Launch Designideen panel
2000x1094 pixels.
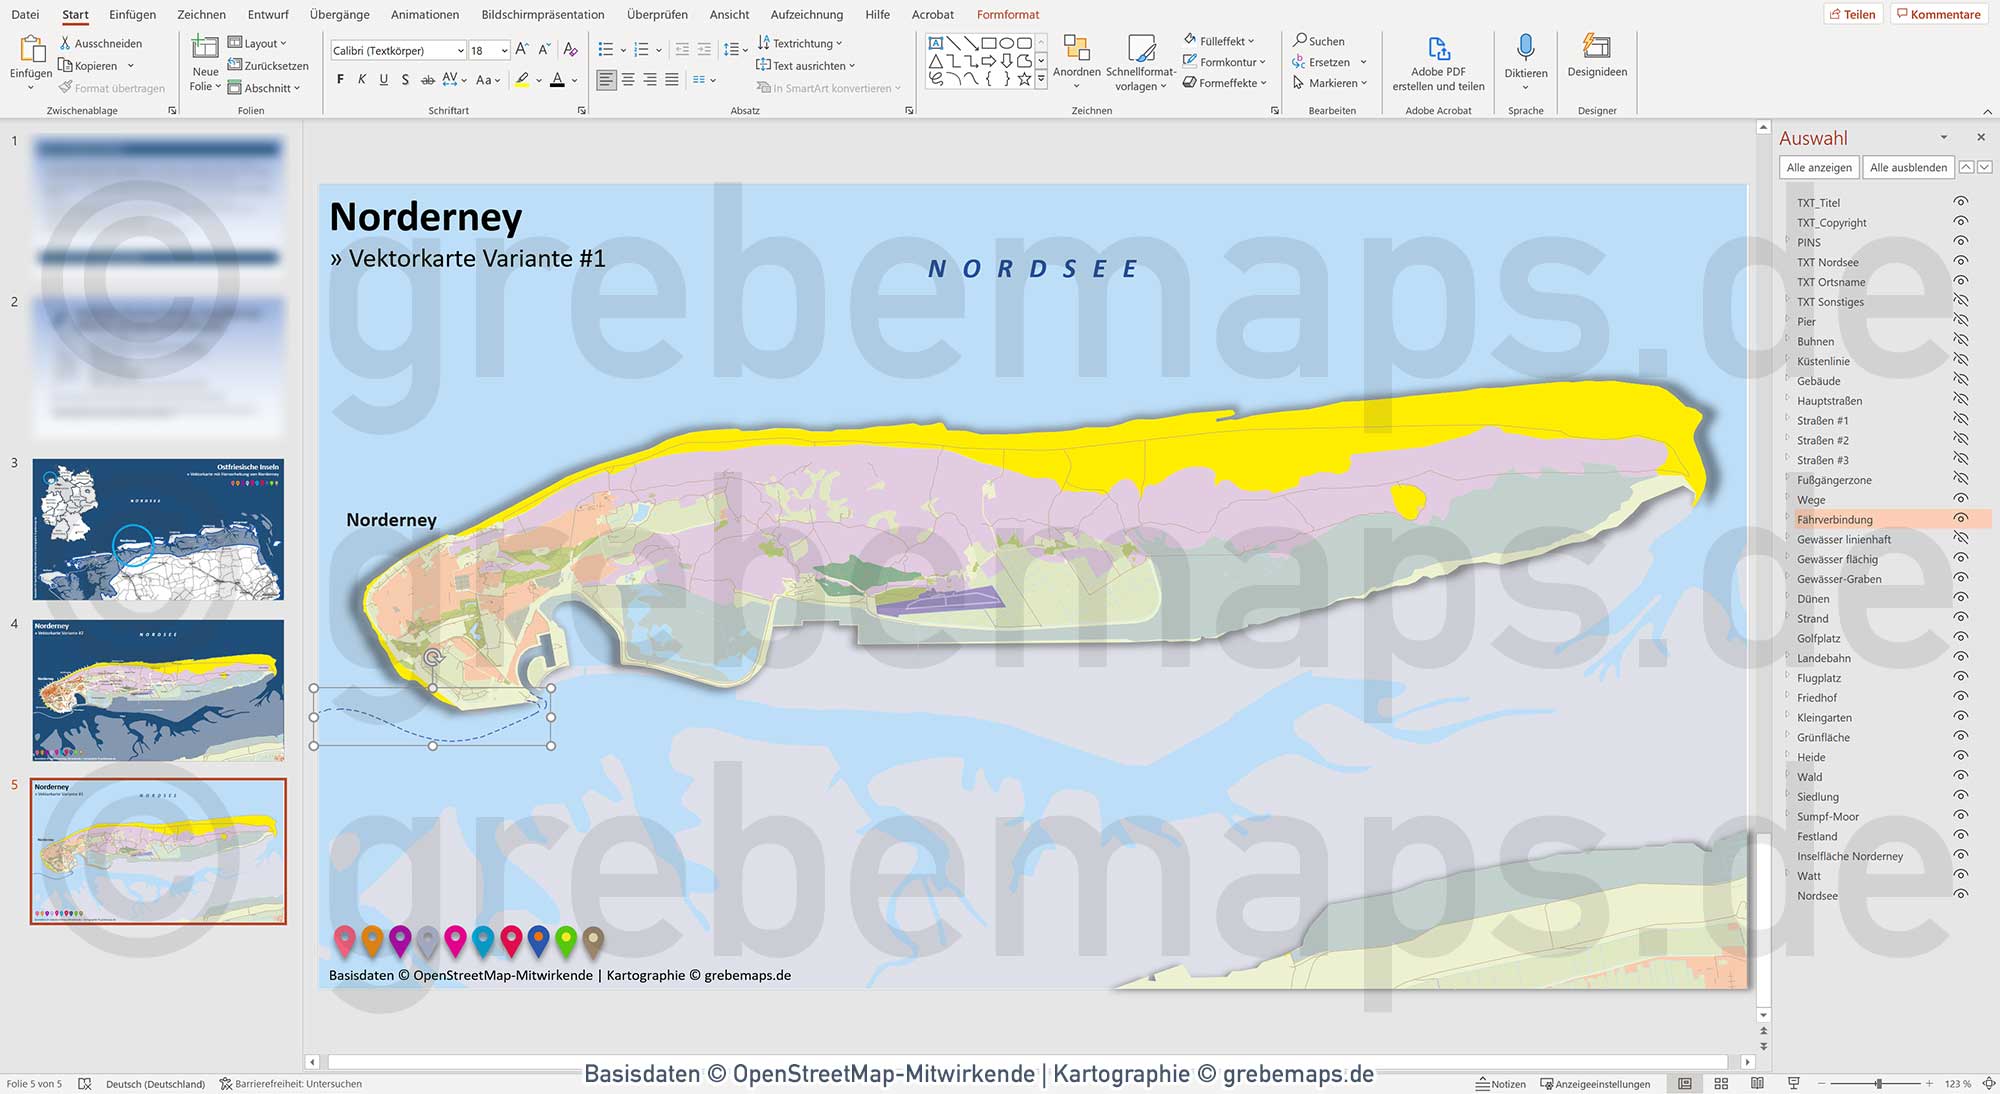click(x=1597, y=62)
